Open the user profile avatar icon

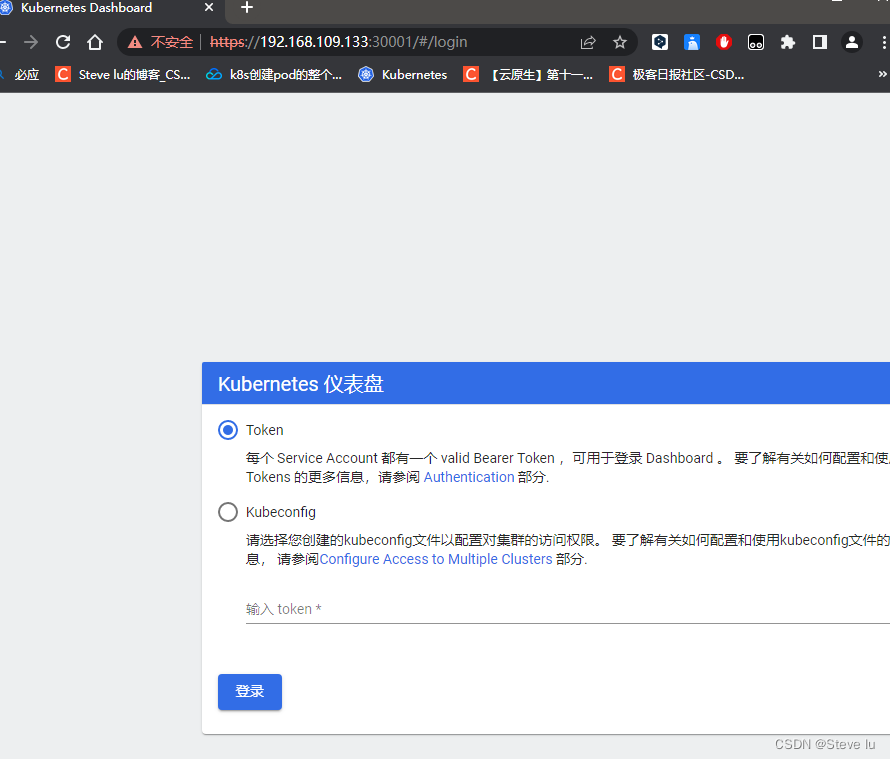851,42
